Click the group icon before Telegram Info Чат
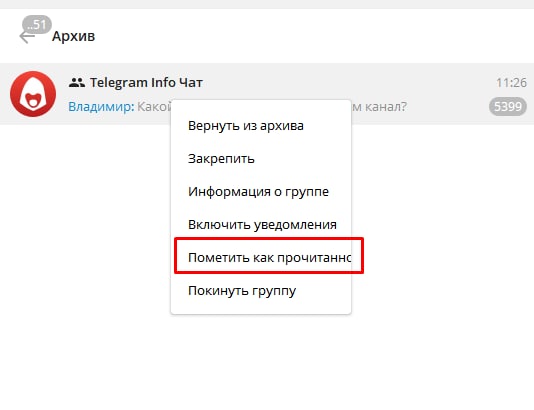This screenshot has height=410, width=534. coord(77,82)
